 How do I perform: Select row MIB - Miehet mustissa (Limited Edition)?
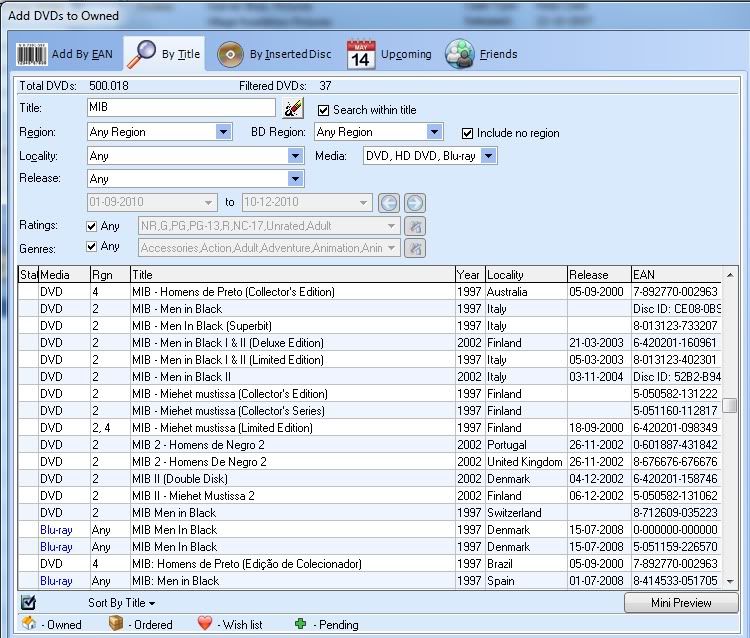(369, 428)
